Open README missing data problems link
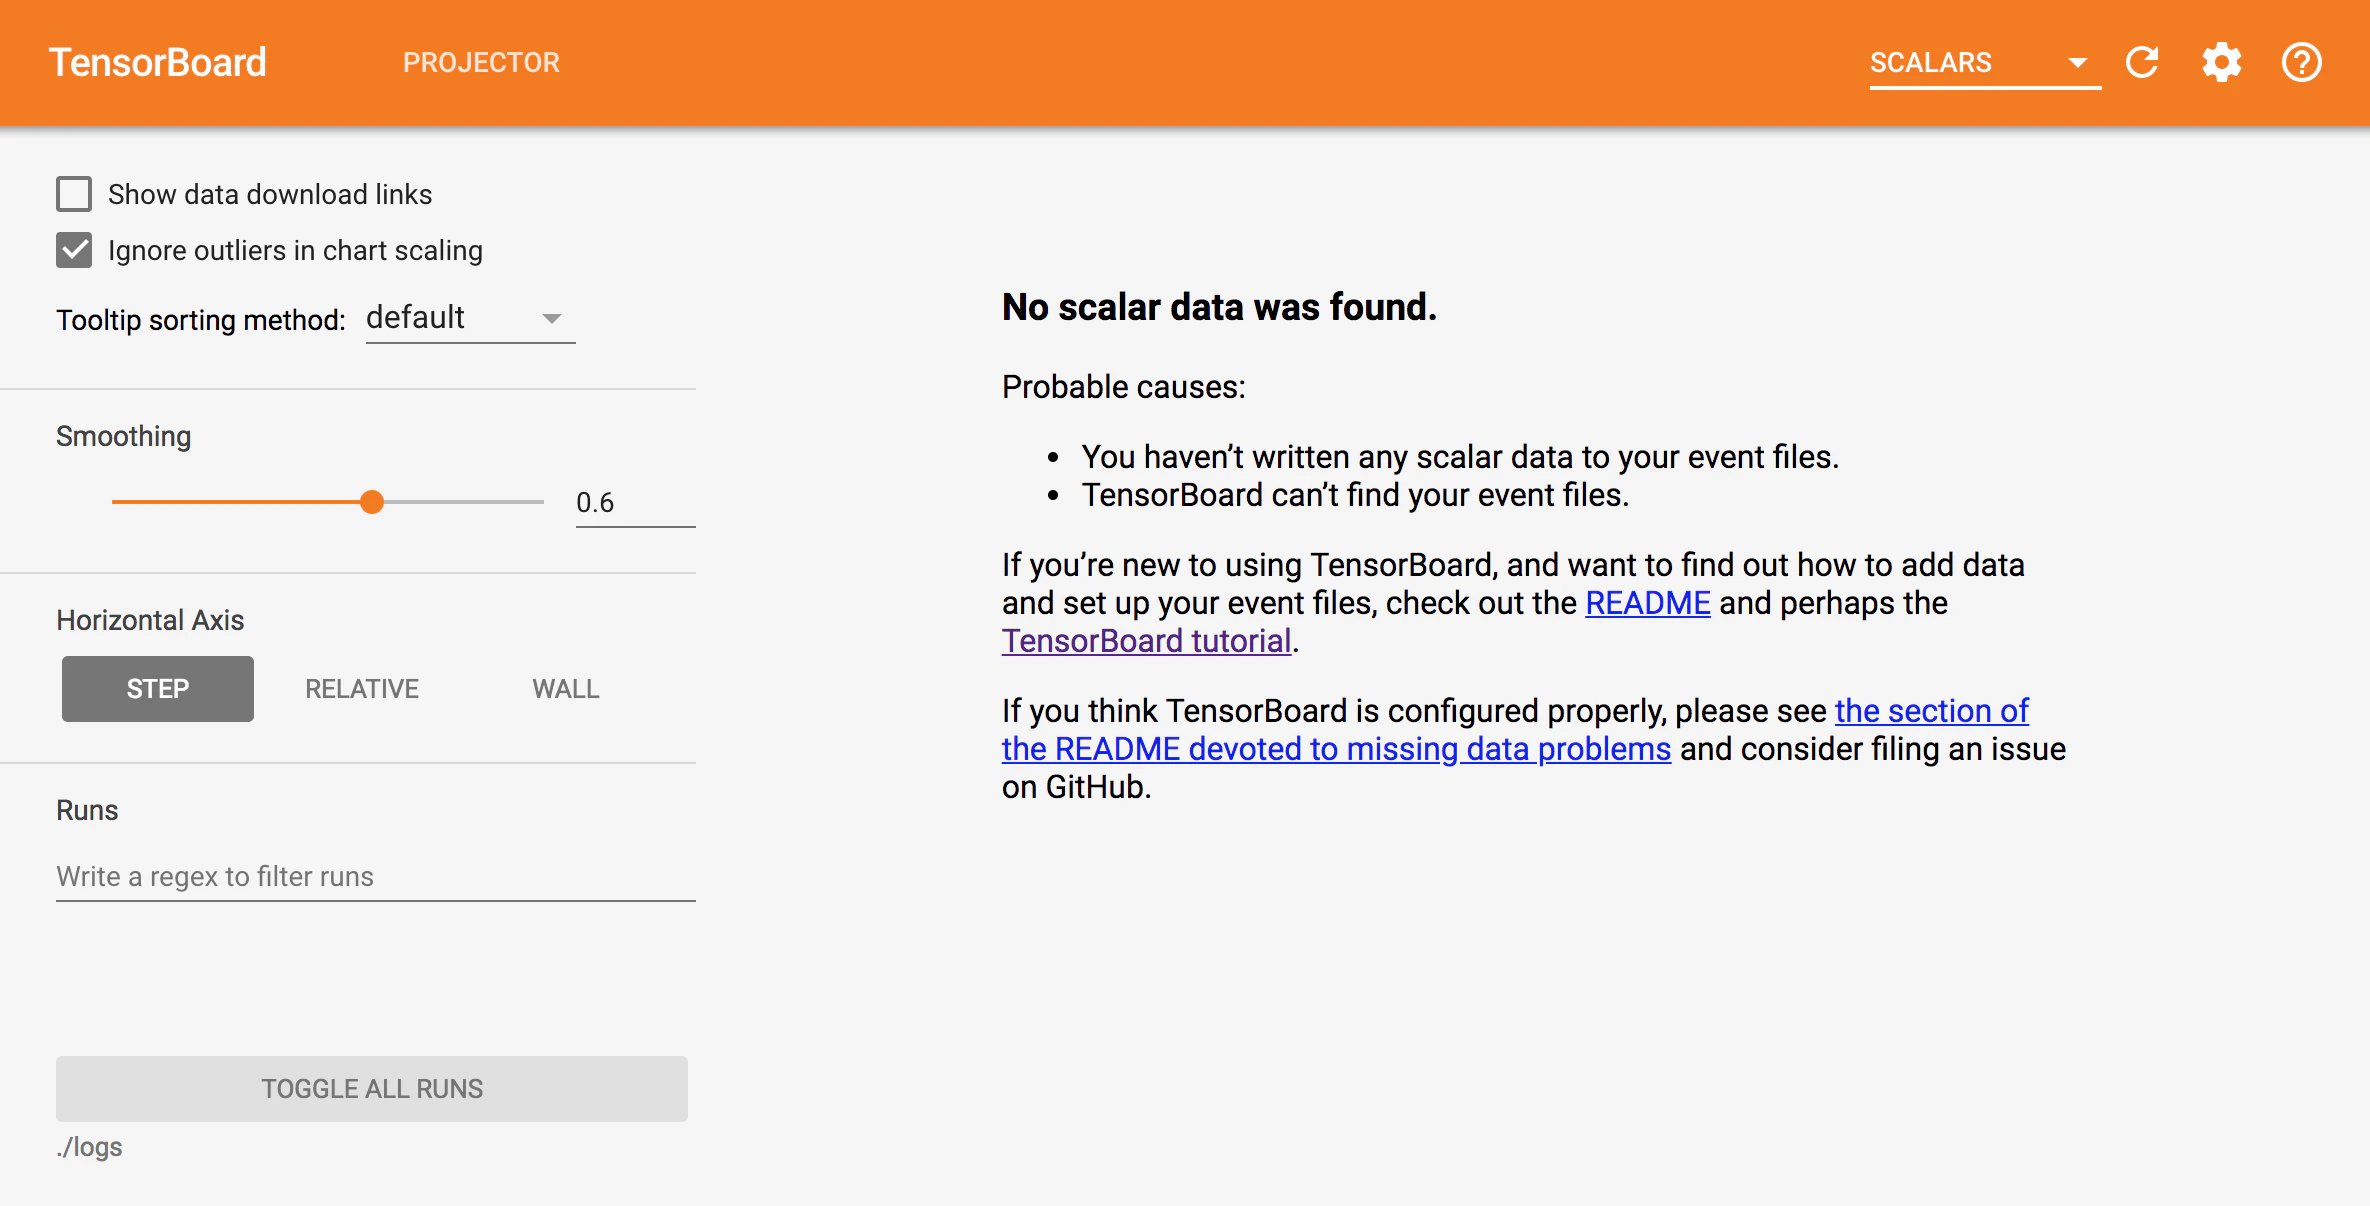The height and width of the screenshot is (1206, 2370). click(1516, 730)
